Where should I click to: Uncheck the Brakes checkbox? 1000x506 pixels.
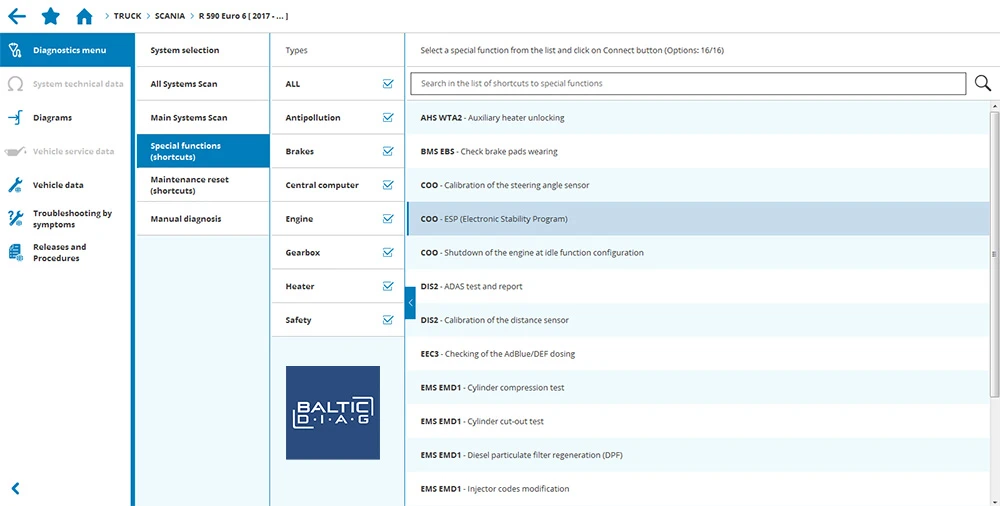point(388,151)
